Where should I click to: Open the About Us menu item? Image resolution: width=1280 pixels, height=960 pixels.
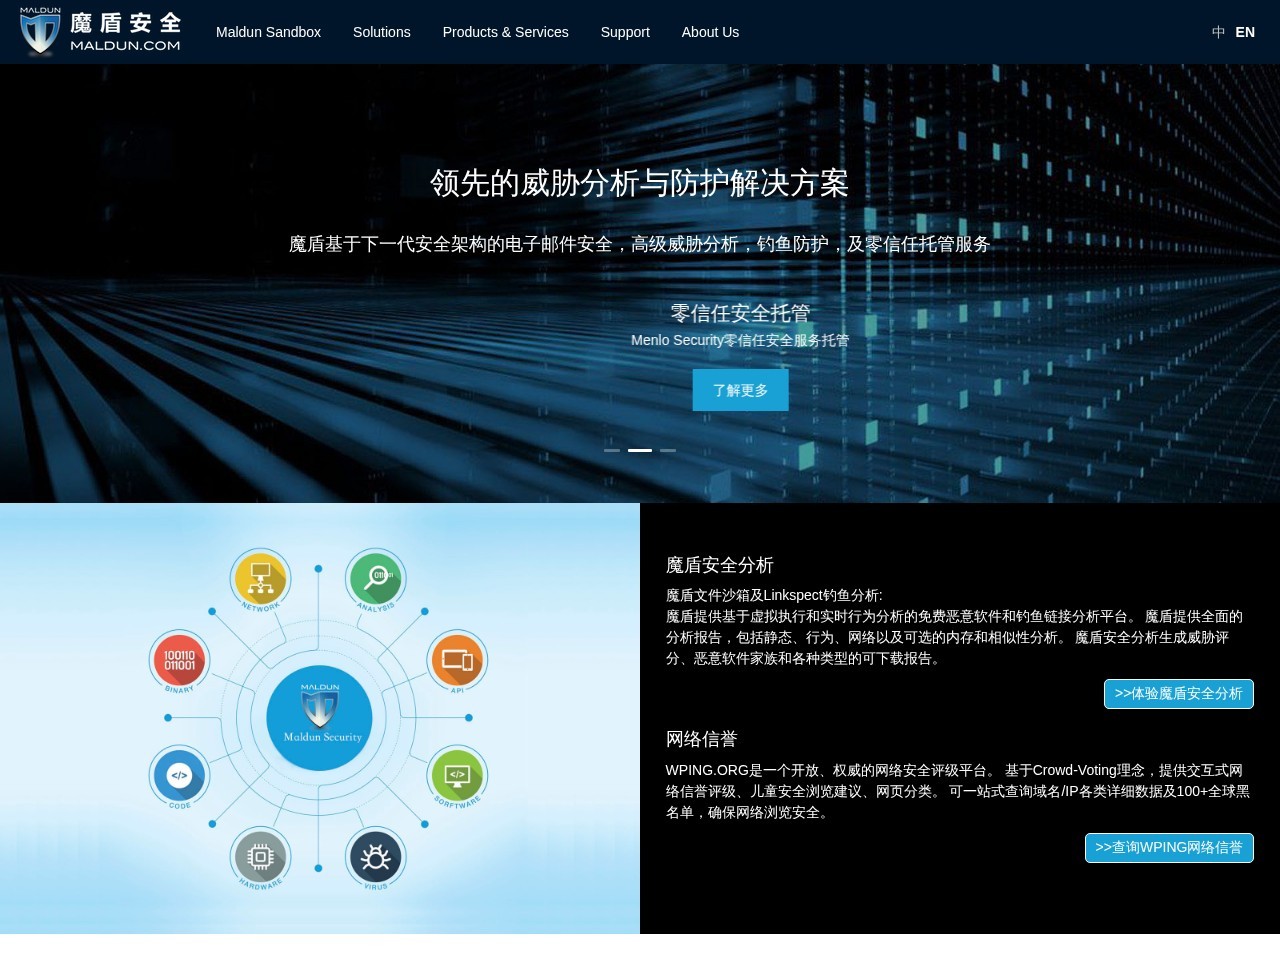click(x=710, y=32)
